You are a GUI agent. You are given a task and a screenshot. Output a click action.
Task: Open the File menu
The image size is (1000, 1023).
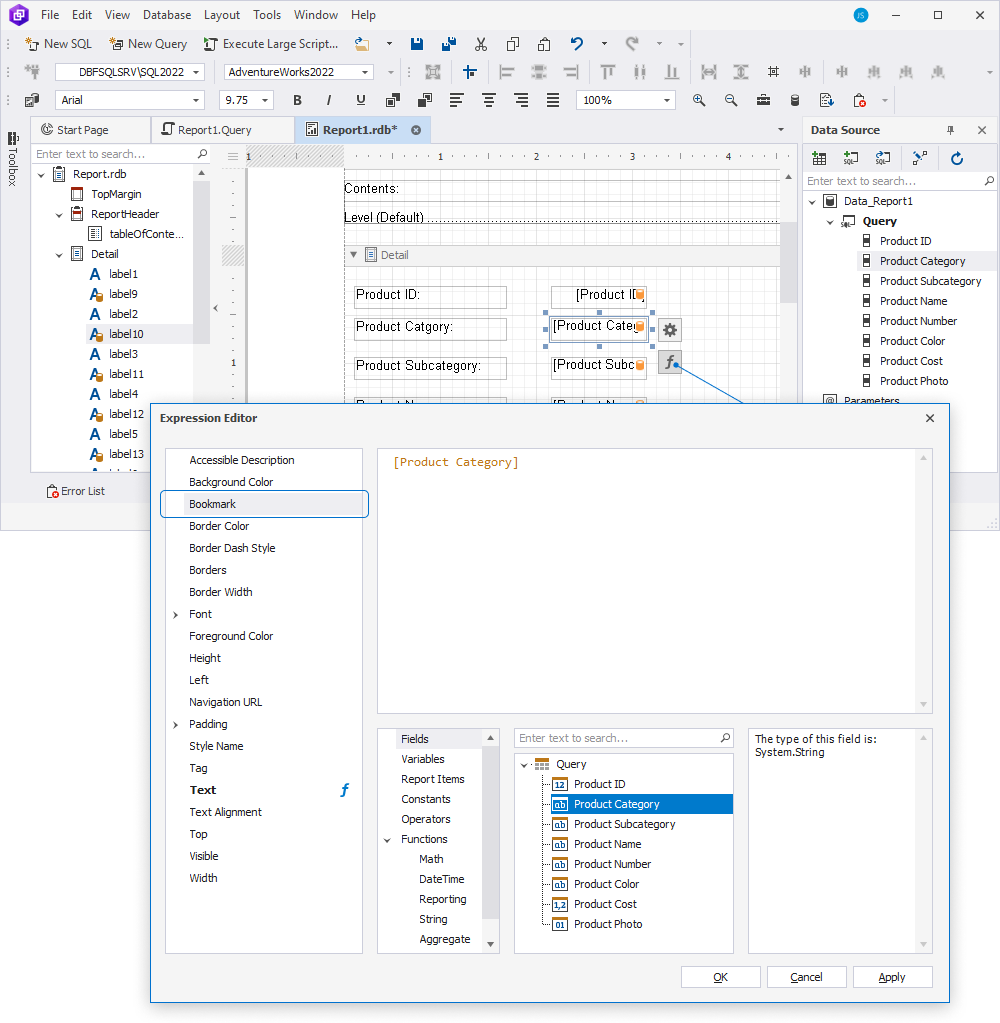(50, 14)
